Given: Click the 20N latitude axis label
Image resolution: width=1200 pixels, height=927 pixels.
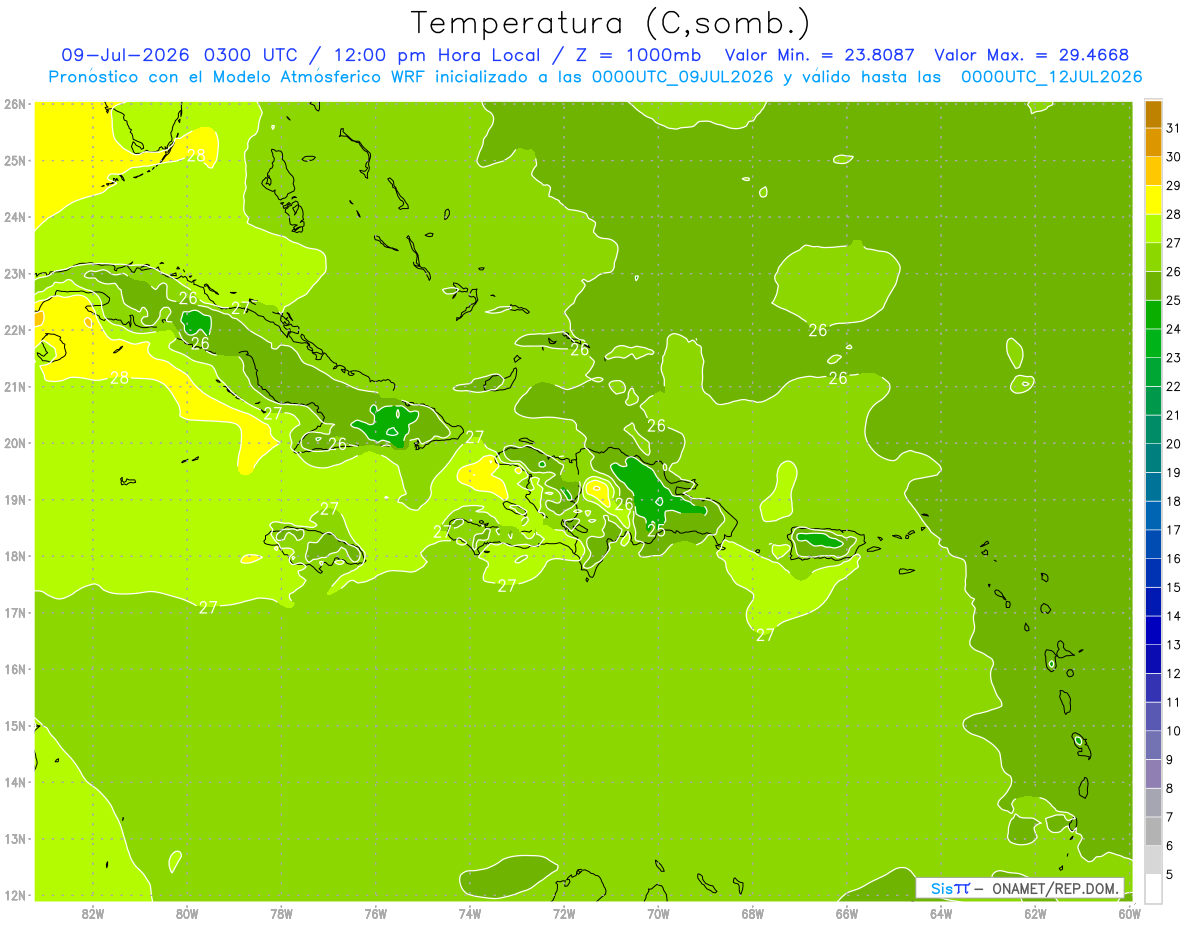Looking at the screenshot, I should tap(14, 443).
